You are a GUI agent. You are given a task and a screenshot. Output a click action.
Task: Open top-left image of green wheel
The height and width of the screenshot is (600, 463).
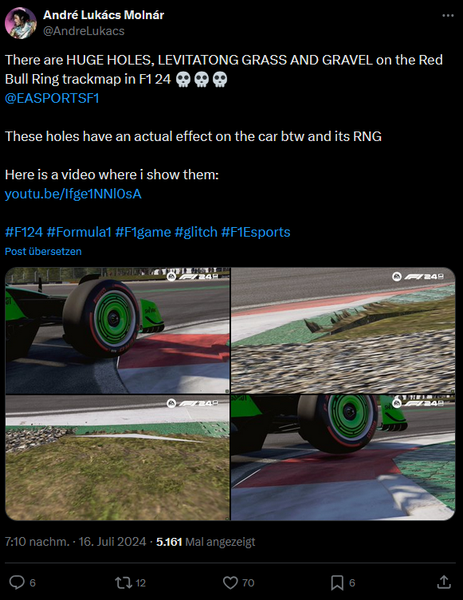tap(117, 331)
